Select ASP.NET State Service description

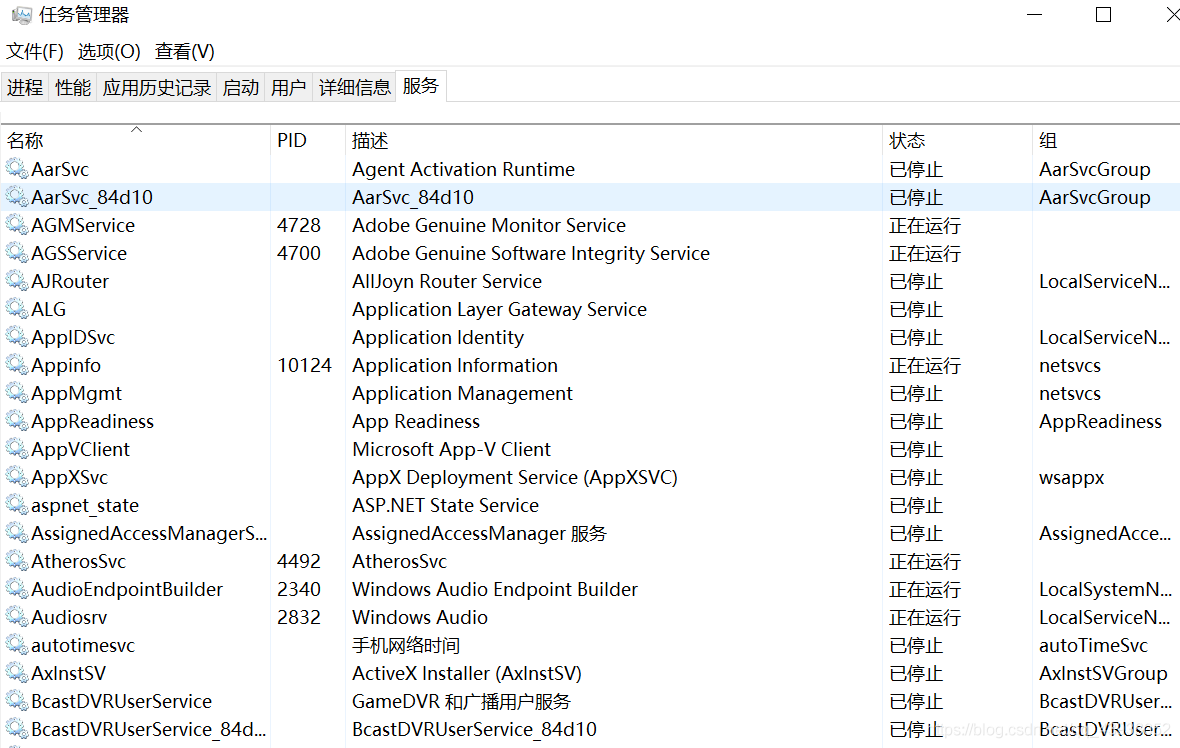(446, 505)
